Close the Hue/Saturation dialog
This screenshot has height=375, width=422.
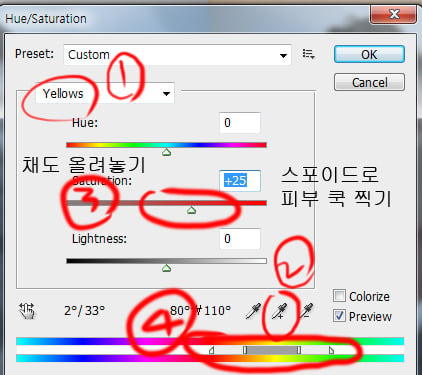394,14
